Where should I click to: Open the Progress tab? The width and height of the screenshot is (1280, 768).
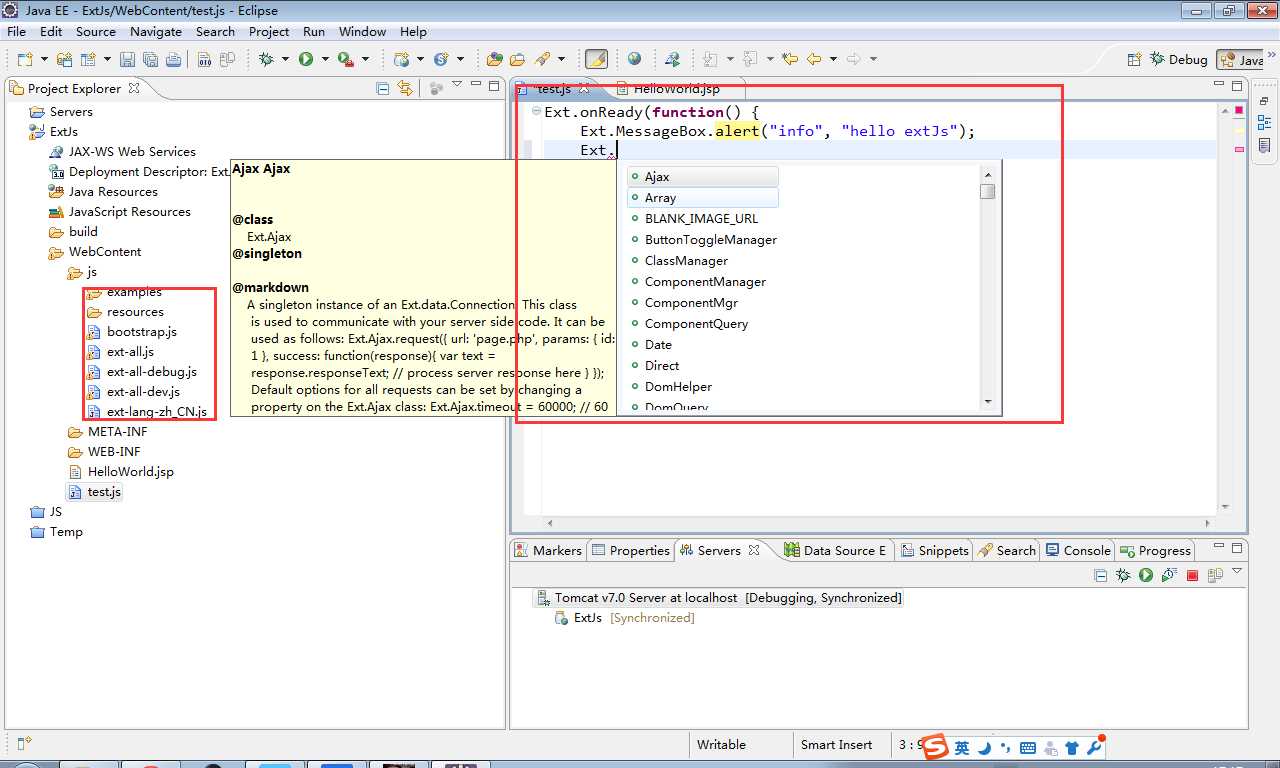pos(1156,550)
